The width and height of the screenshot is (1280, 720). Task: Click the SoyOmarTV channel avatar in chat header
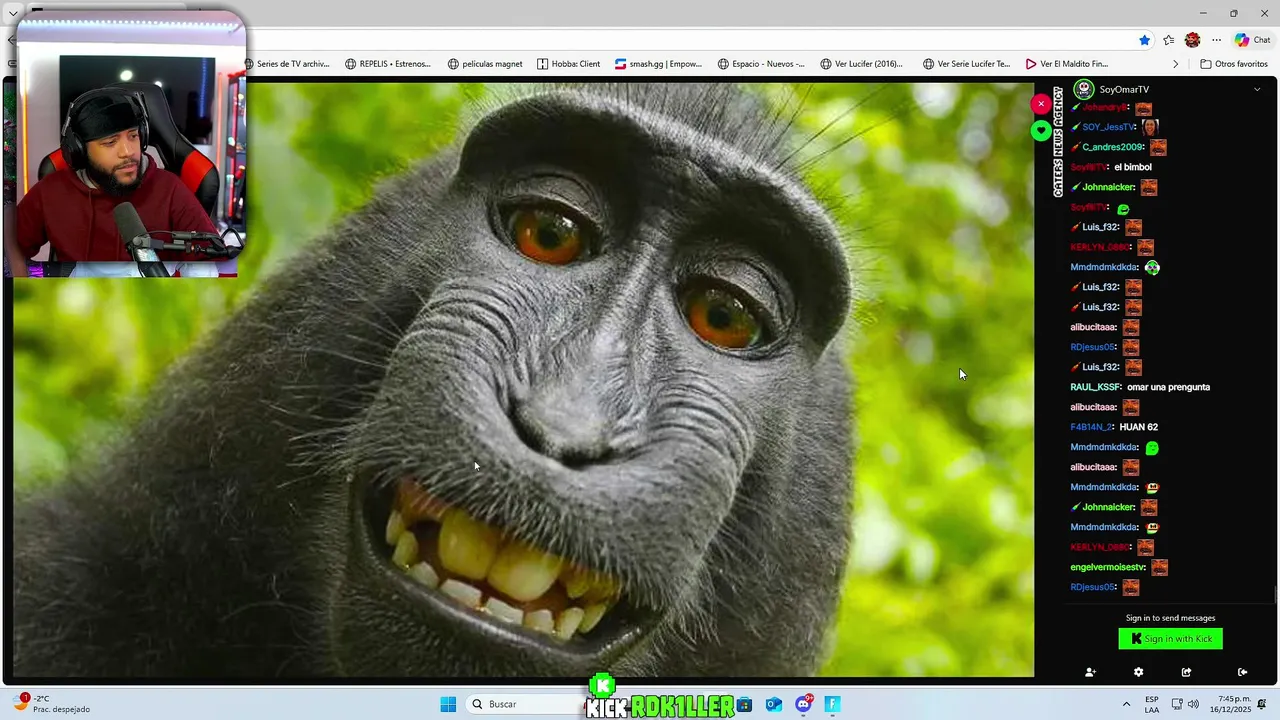pos(1084,90)
